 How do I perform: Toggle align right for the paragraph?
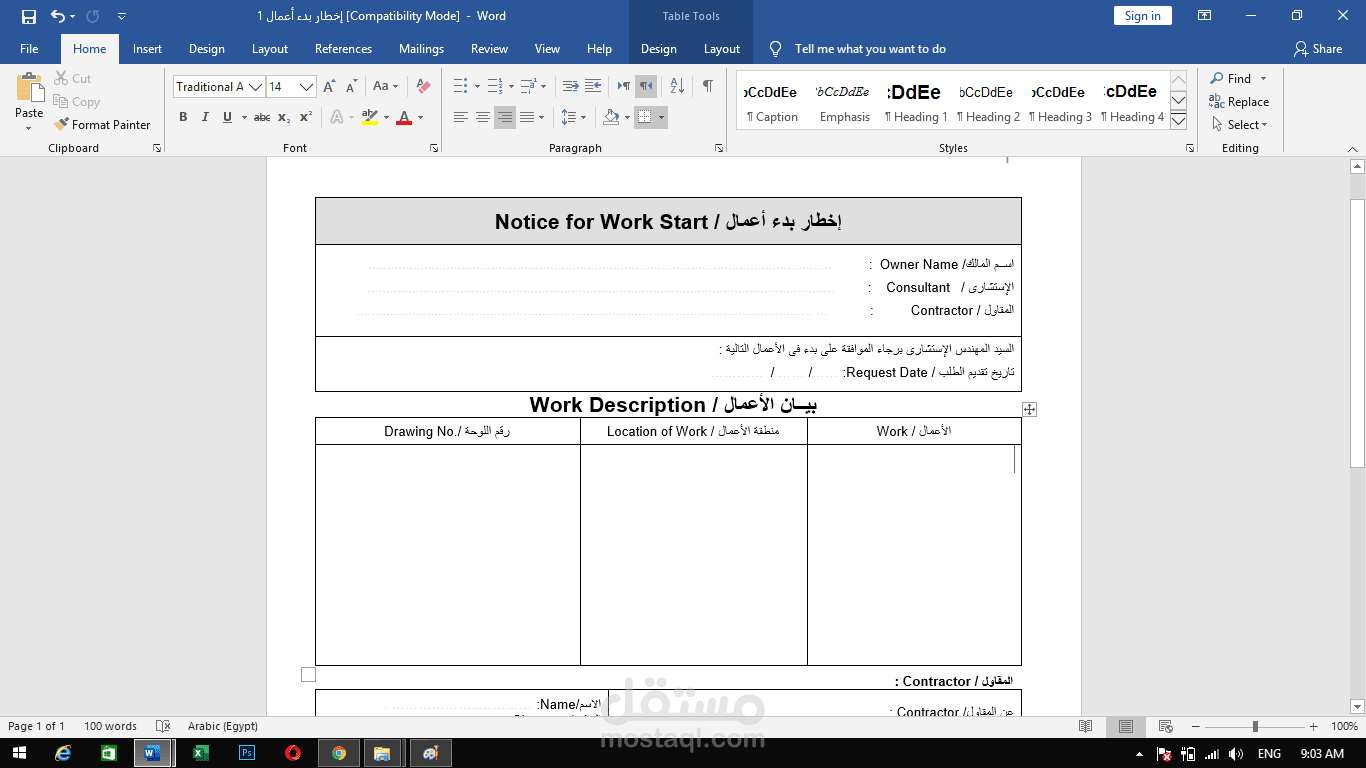click(x=505, y=117)
